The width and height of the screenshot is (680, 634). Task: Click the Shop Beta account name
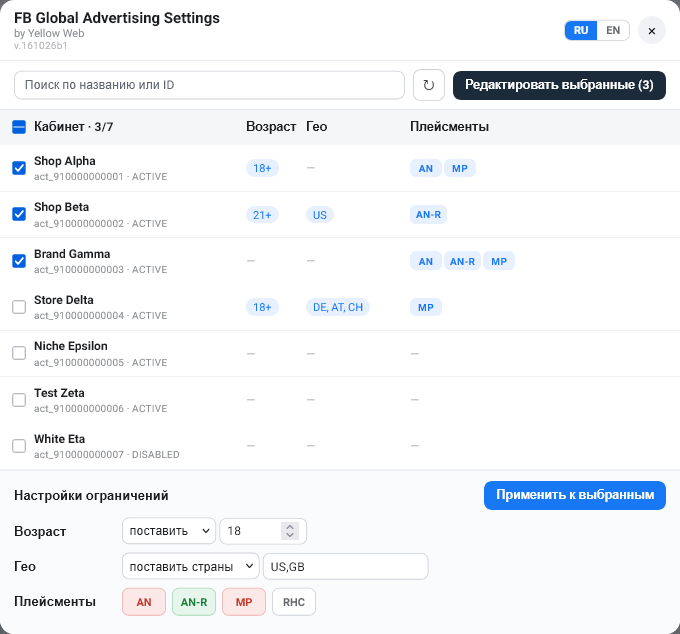tap(62, 207)
